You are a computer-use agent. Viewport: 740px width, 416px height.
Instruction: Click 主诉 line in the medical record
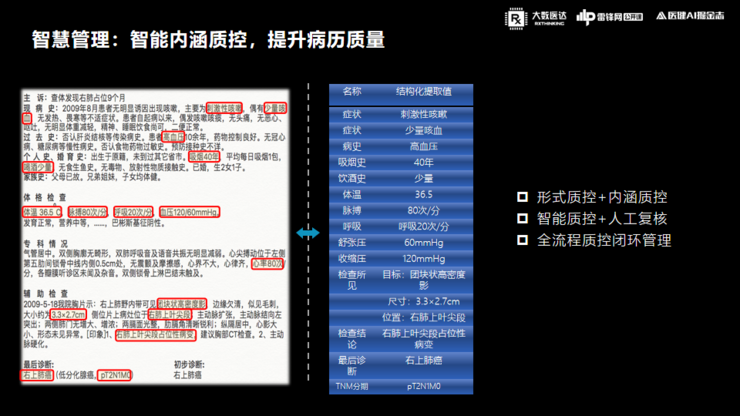75,98
